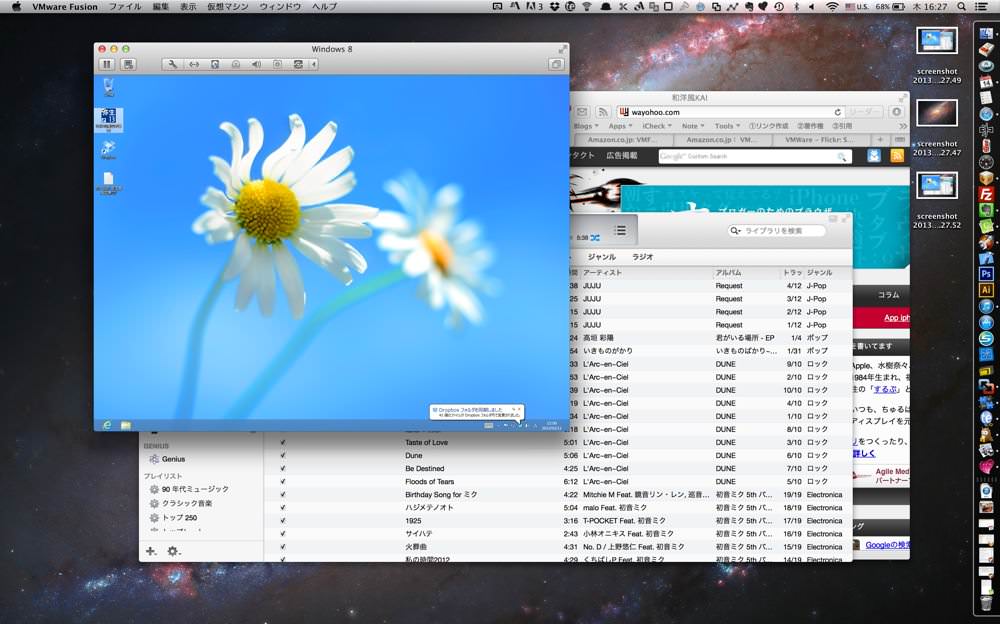Open the Note bookmarks dropdown
This screenshot has height=624, width=1000.
(x=693, y=126)
